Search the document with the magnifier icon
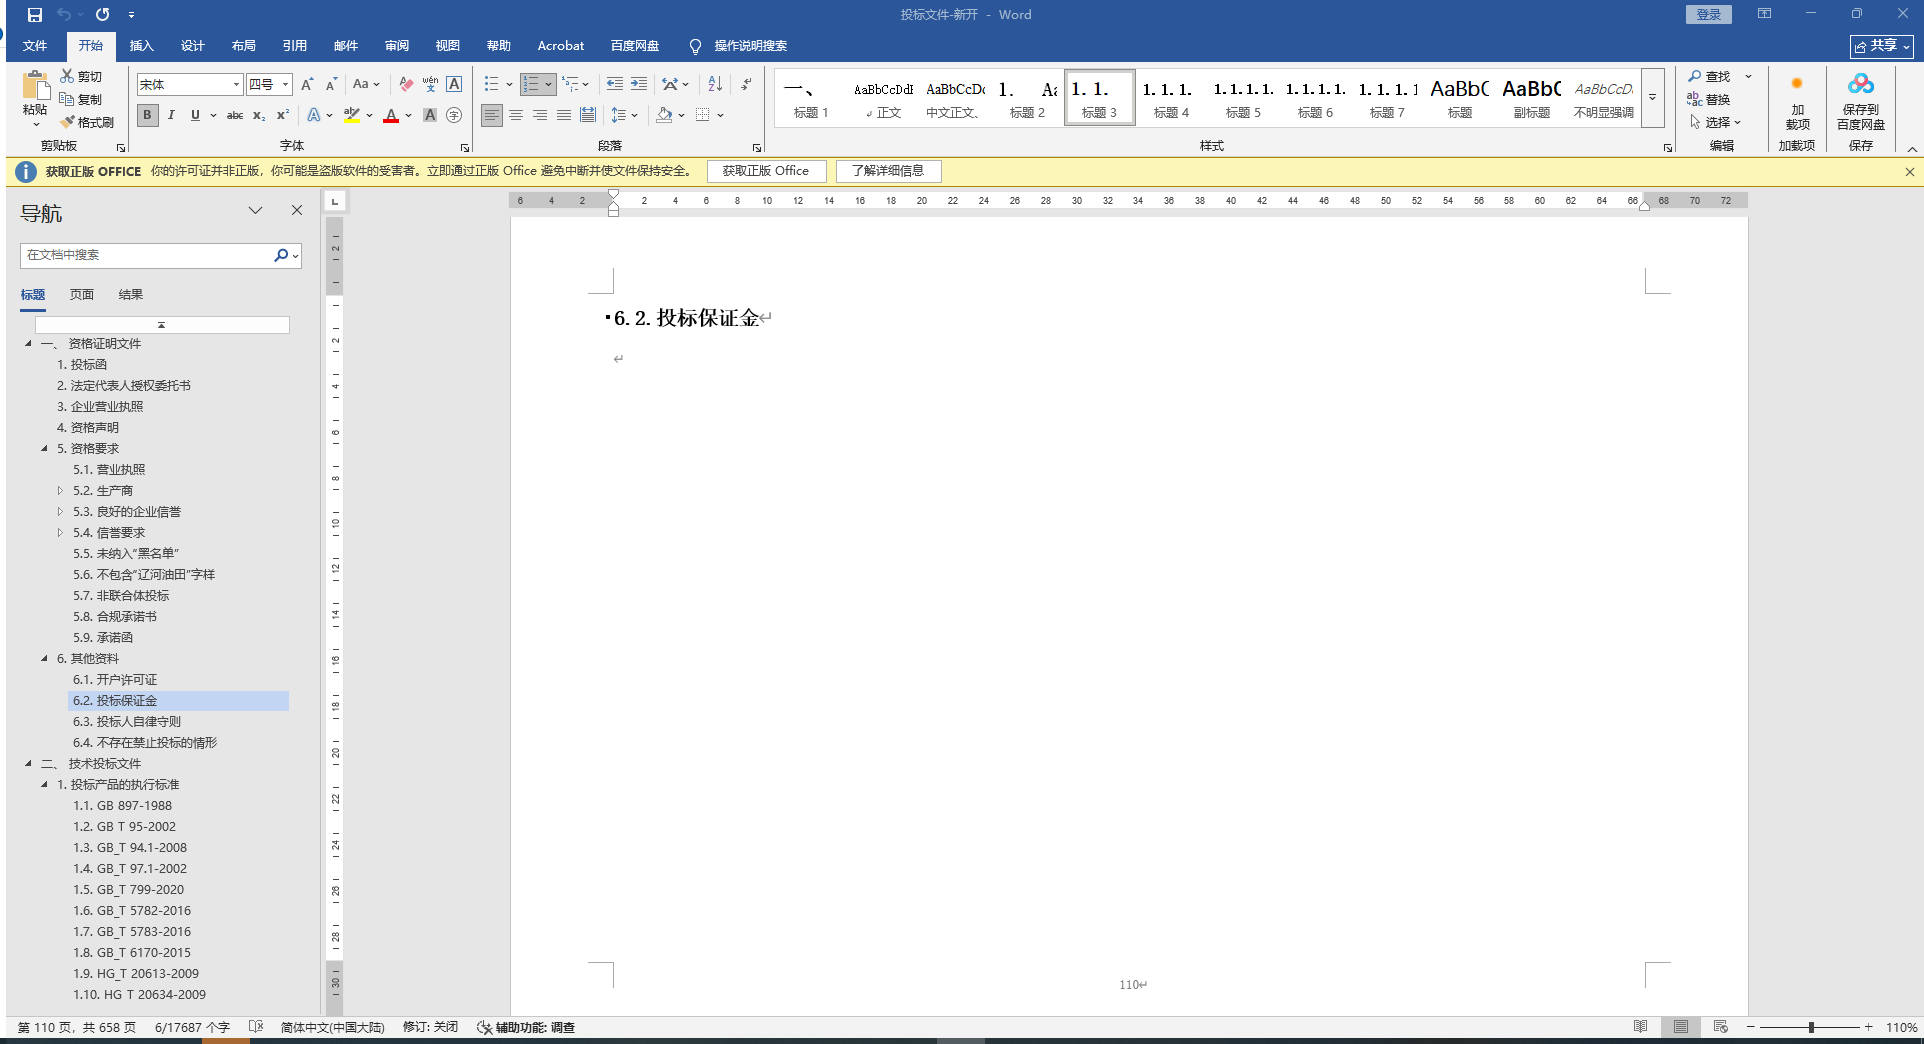 281,255
